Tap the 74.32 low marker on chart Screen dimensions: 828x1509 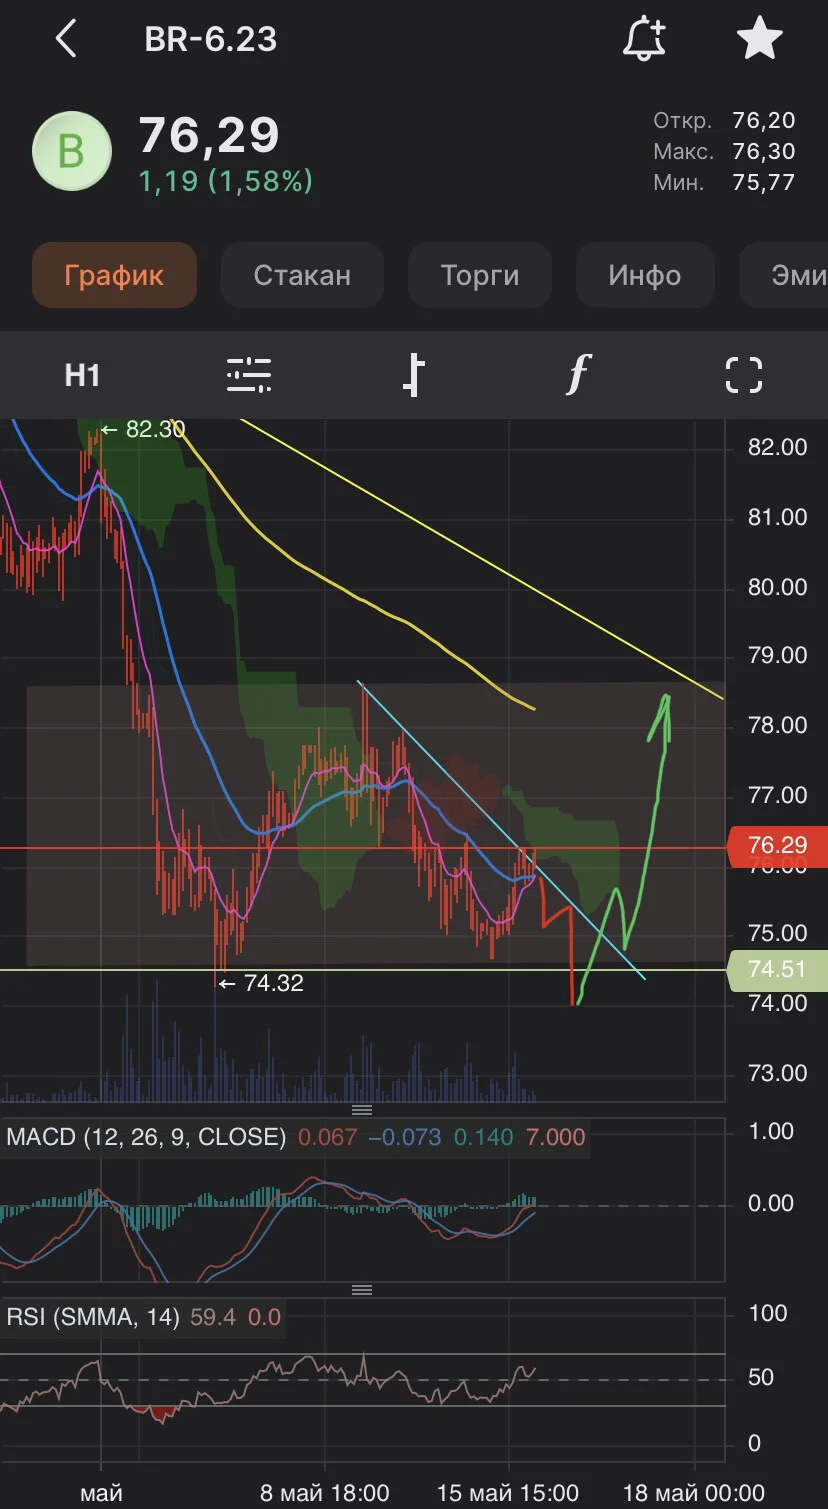[261, 983]
